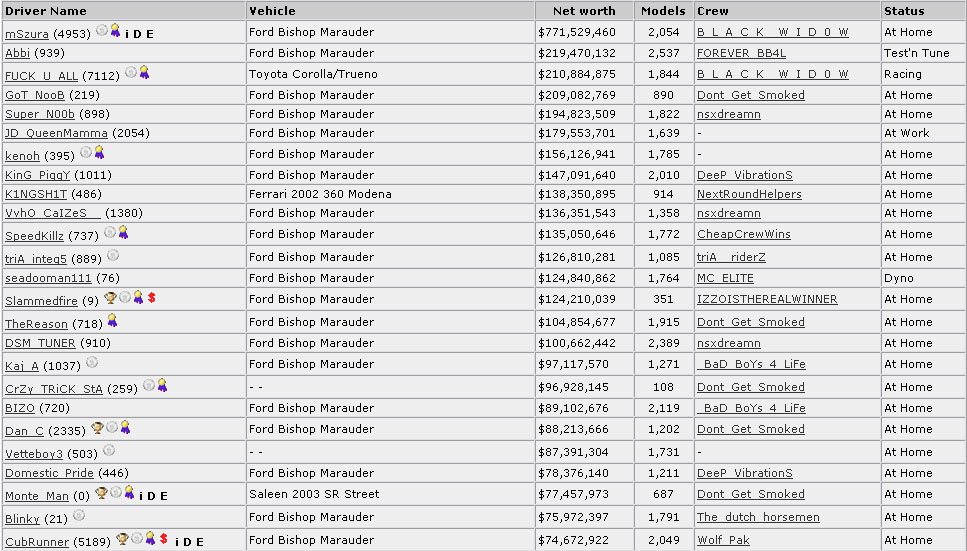Click the trophy icon next to Monte_Man
The height and width of the screenshot is (551, 967).
[101, 492]
